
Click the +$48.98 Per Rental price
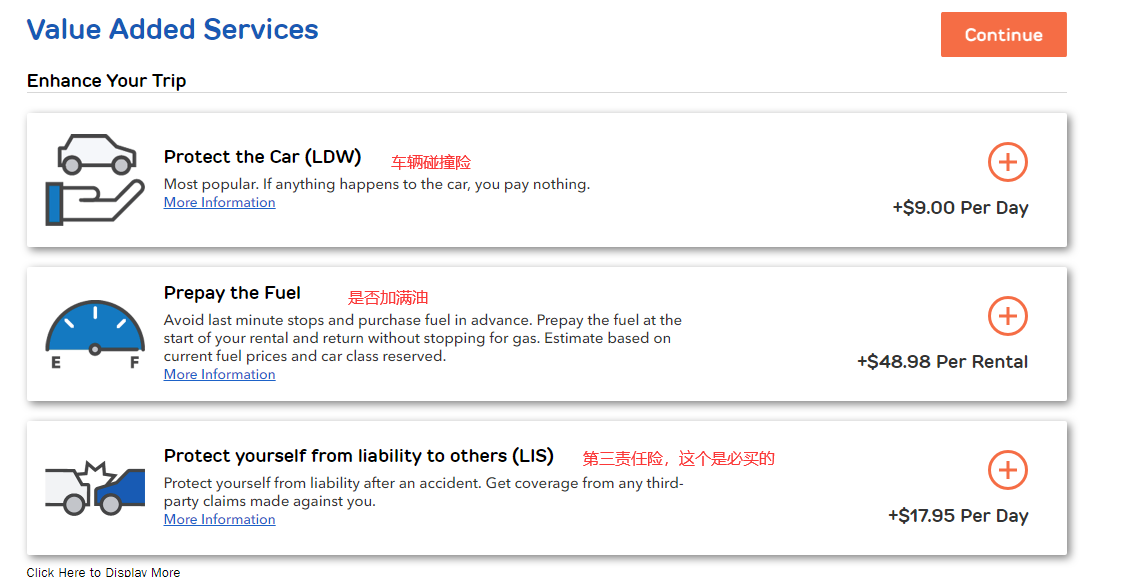pyautogui.click(x=942, y=362)
